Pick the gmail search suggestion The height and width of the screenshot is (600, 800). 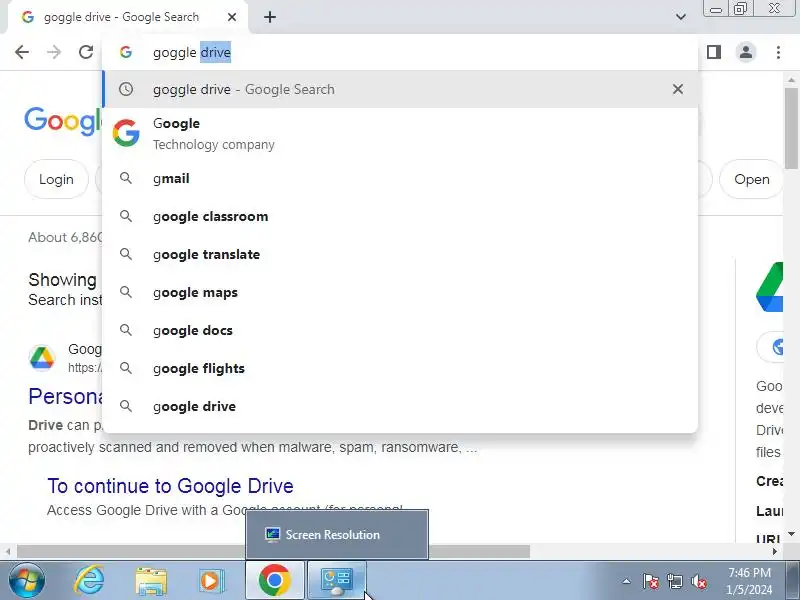pyautogui.click(x=400, y=179)
